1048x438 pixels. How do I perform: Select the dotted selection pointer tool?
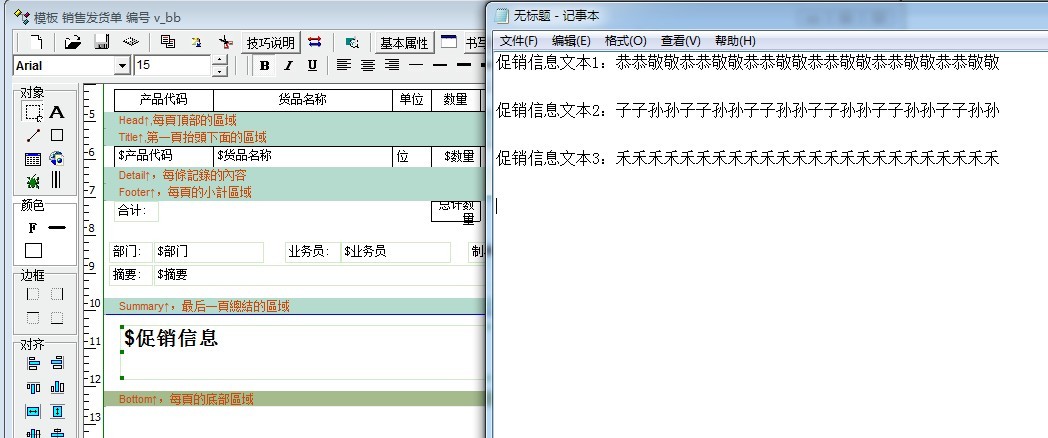coord(33,112)
